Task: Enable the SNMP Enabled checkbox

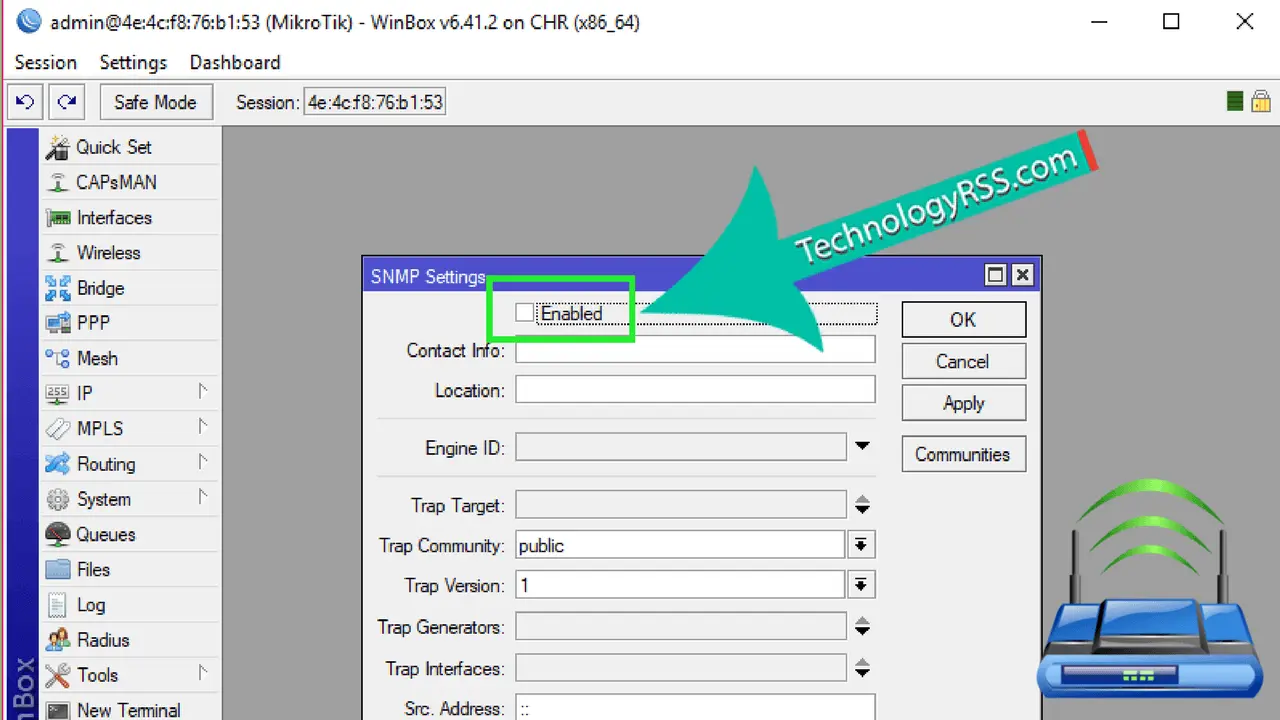Action: pos(525,313)
